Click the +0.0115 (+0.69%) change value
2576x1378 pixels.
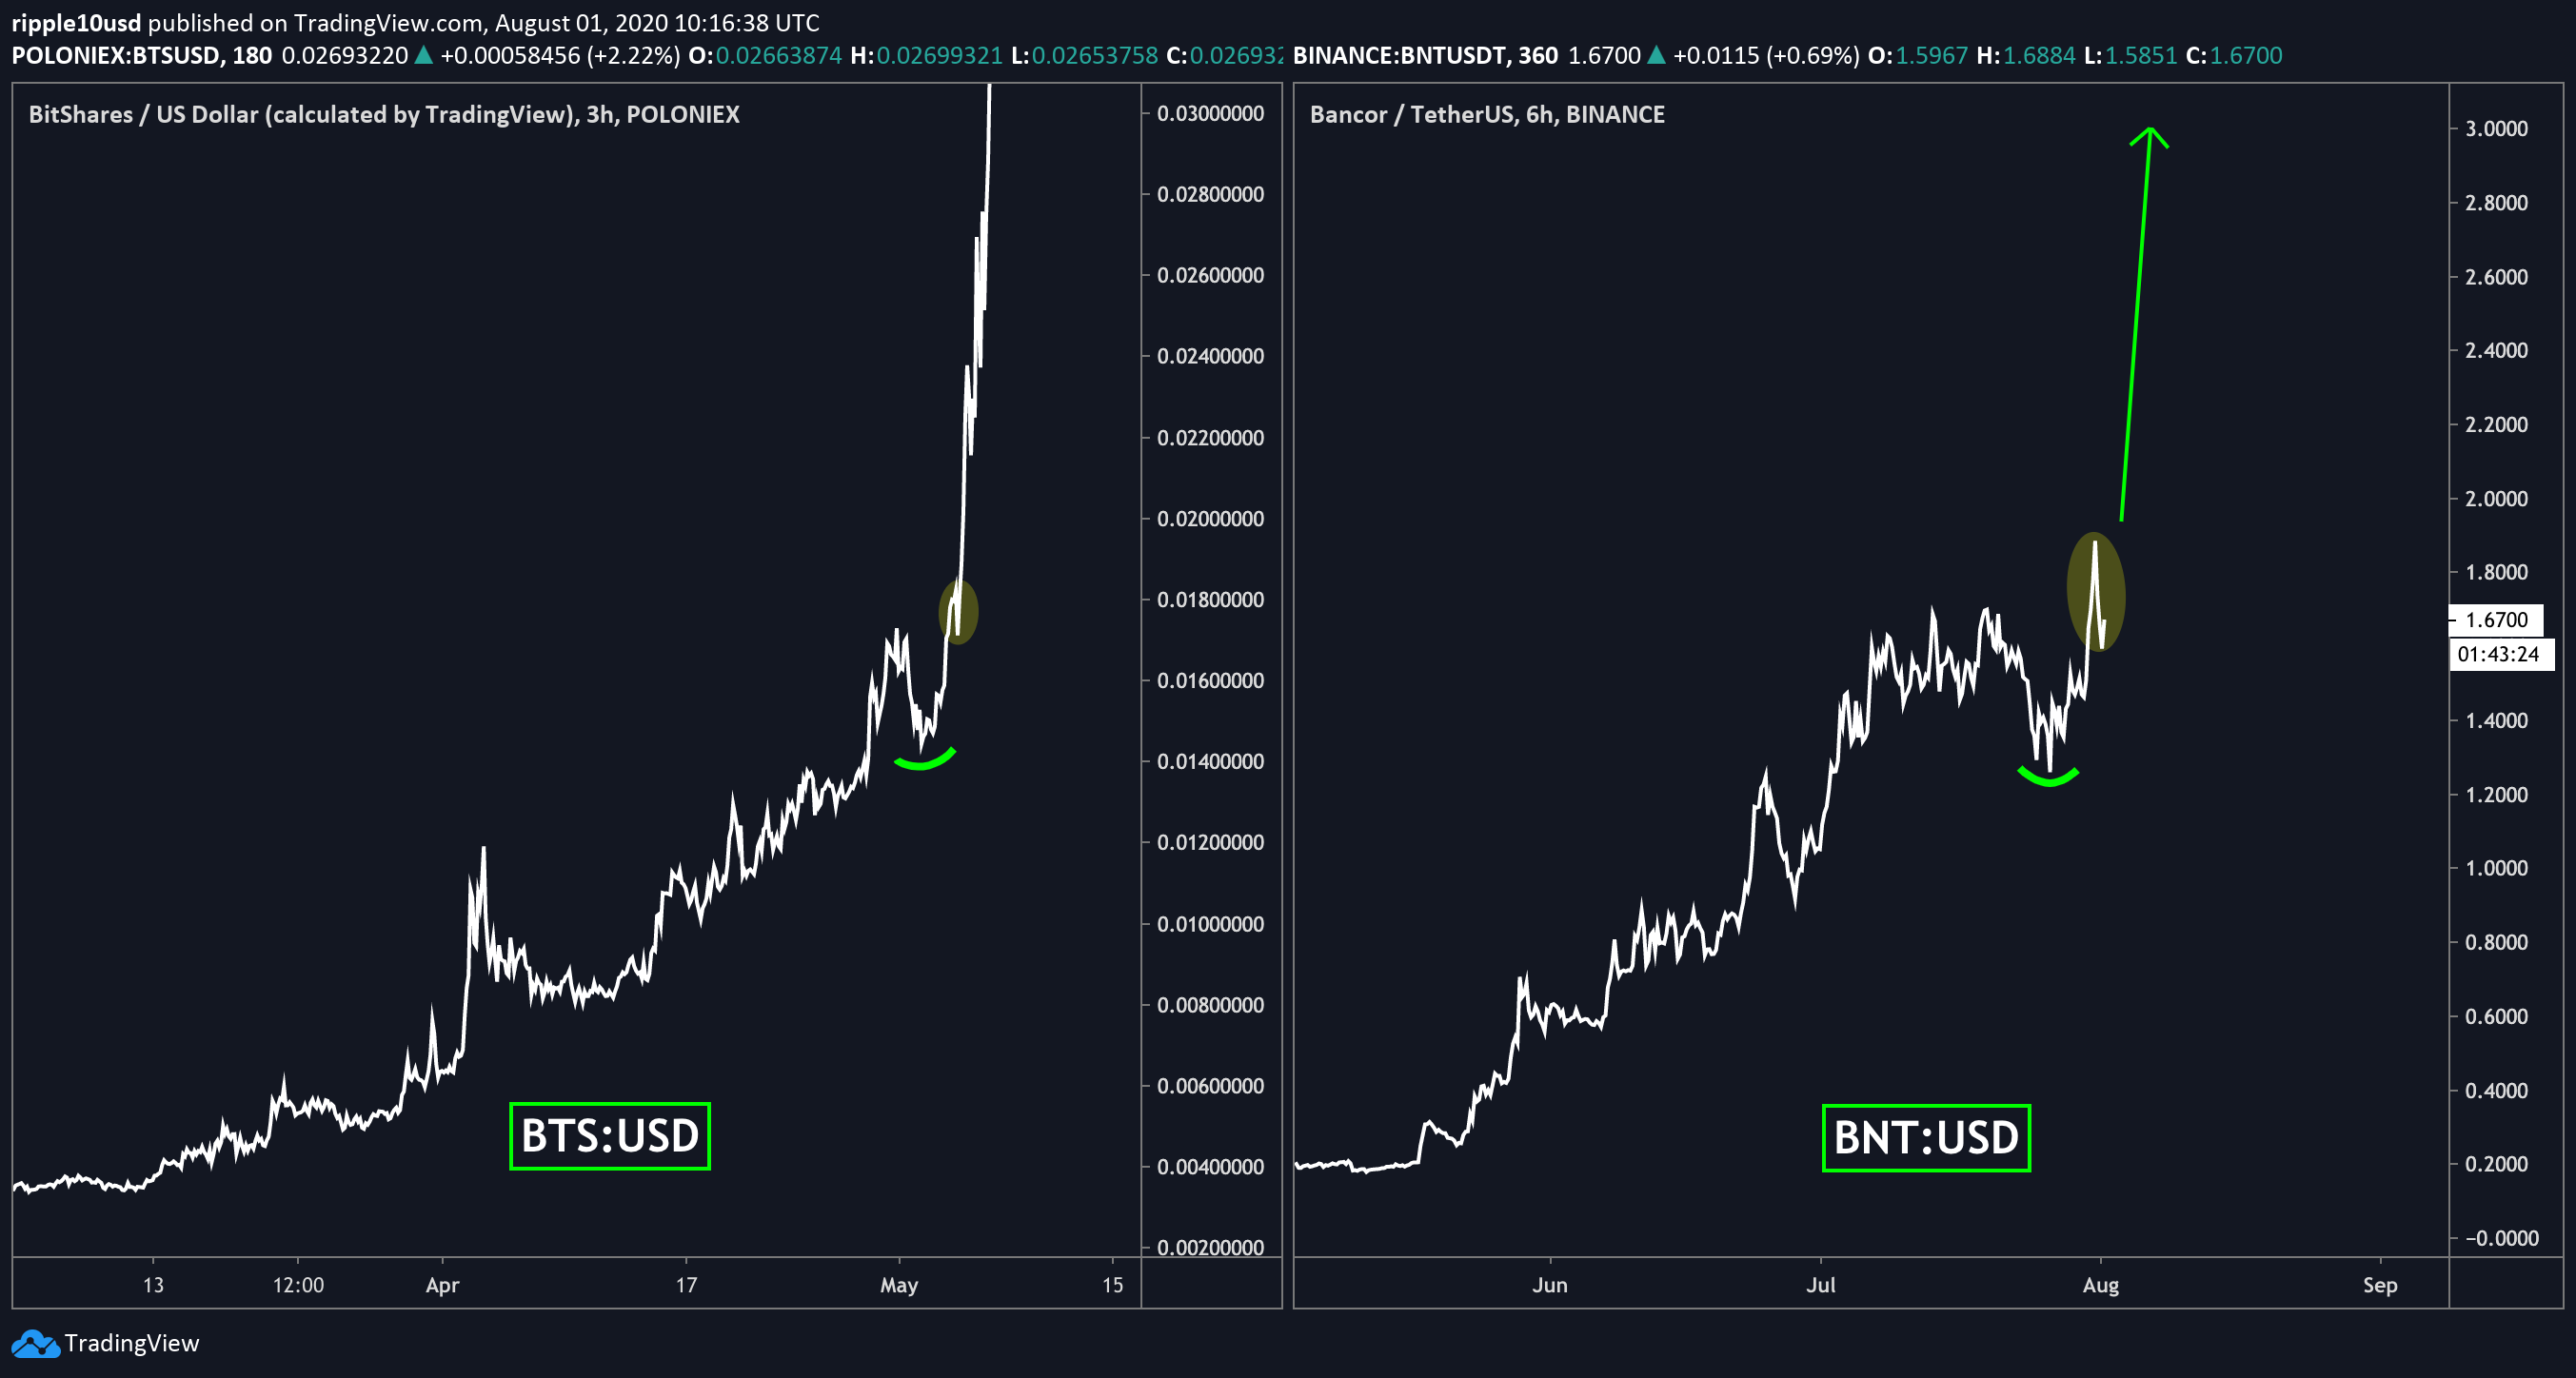(x=1766, y=55)
